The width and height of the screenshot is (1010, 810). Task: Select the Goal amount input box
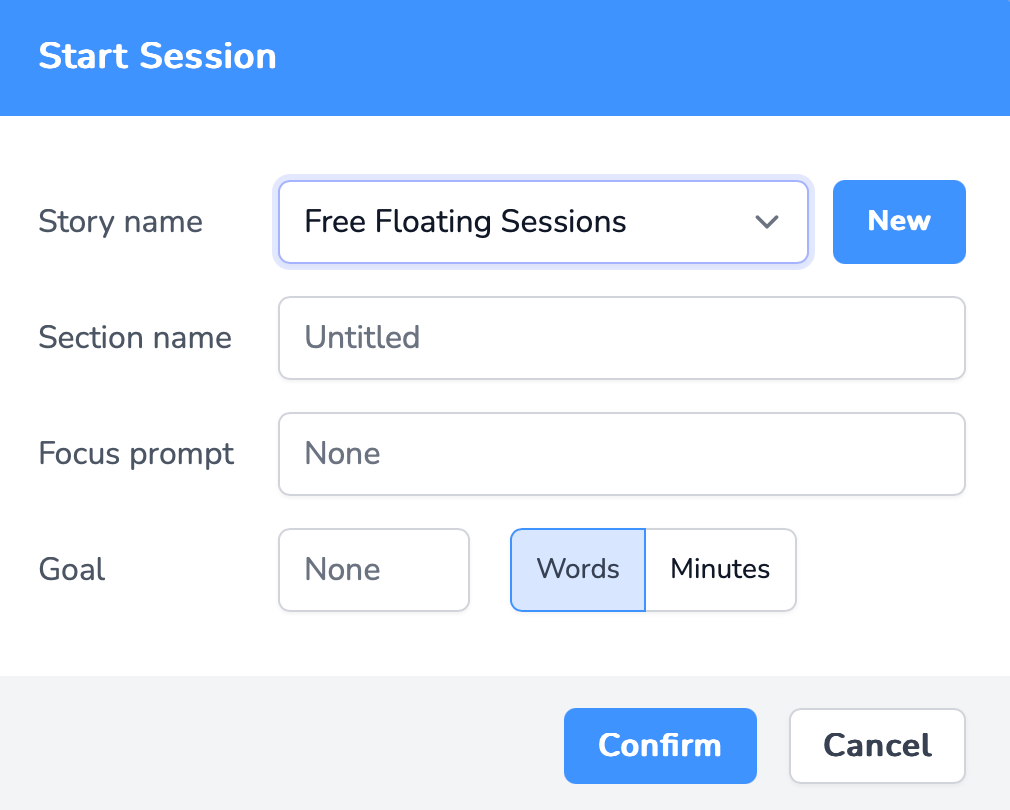(x=374, y=570)
